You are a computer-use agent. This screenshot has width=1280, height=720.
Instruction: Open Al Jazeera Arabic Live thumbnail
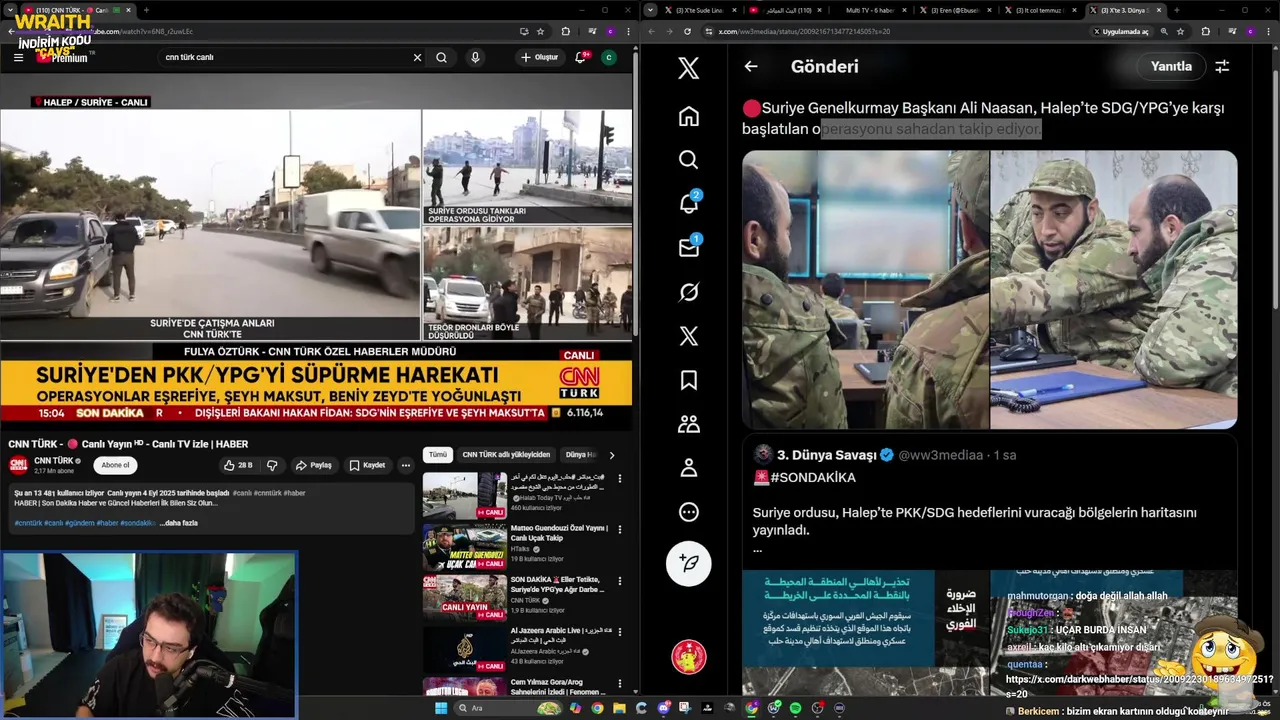click(x=464, y=649)
